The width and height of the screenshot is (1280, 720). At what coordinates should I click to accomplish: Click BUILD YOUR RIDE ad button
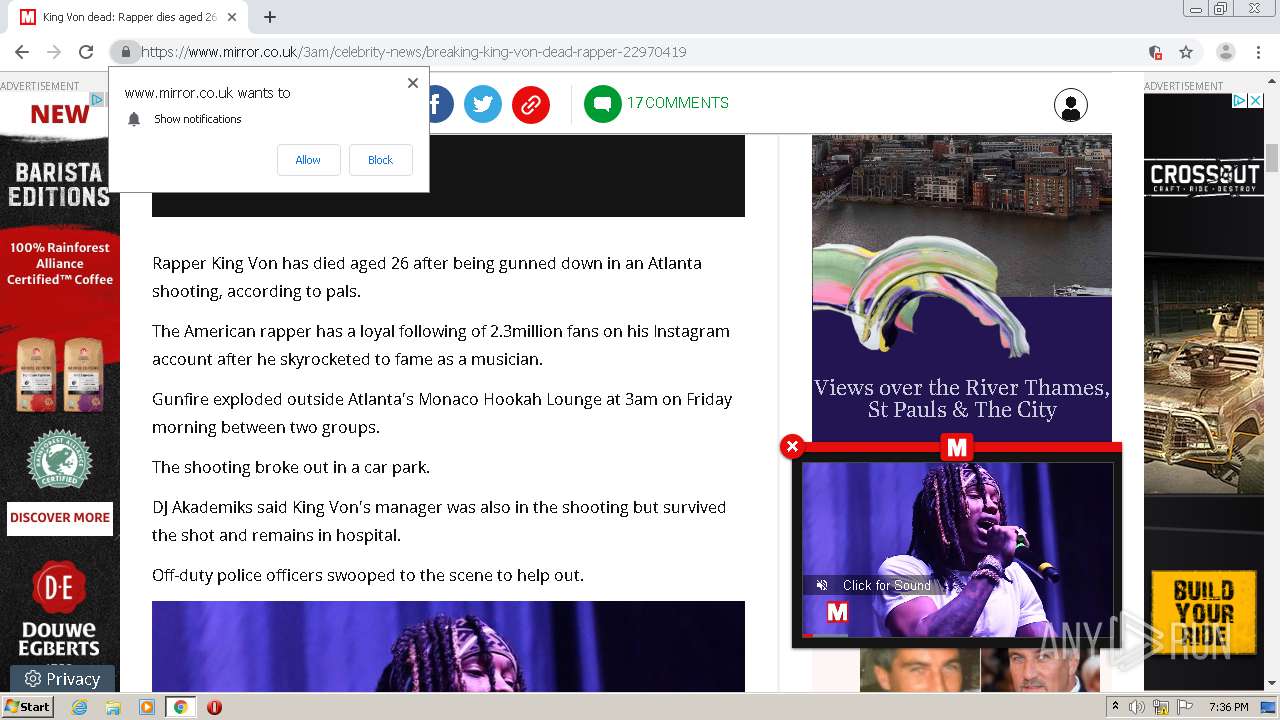pyautogui.click(x=1203, y=612)
